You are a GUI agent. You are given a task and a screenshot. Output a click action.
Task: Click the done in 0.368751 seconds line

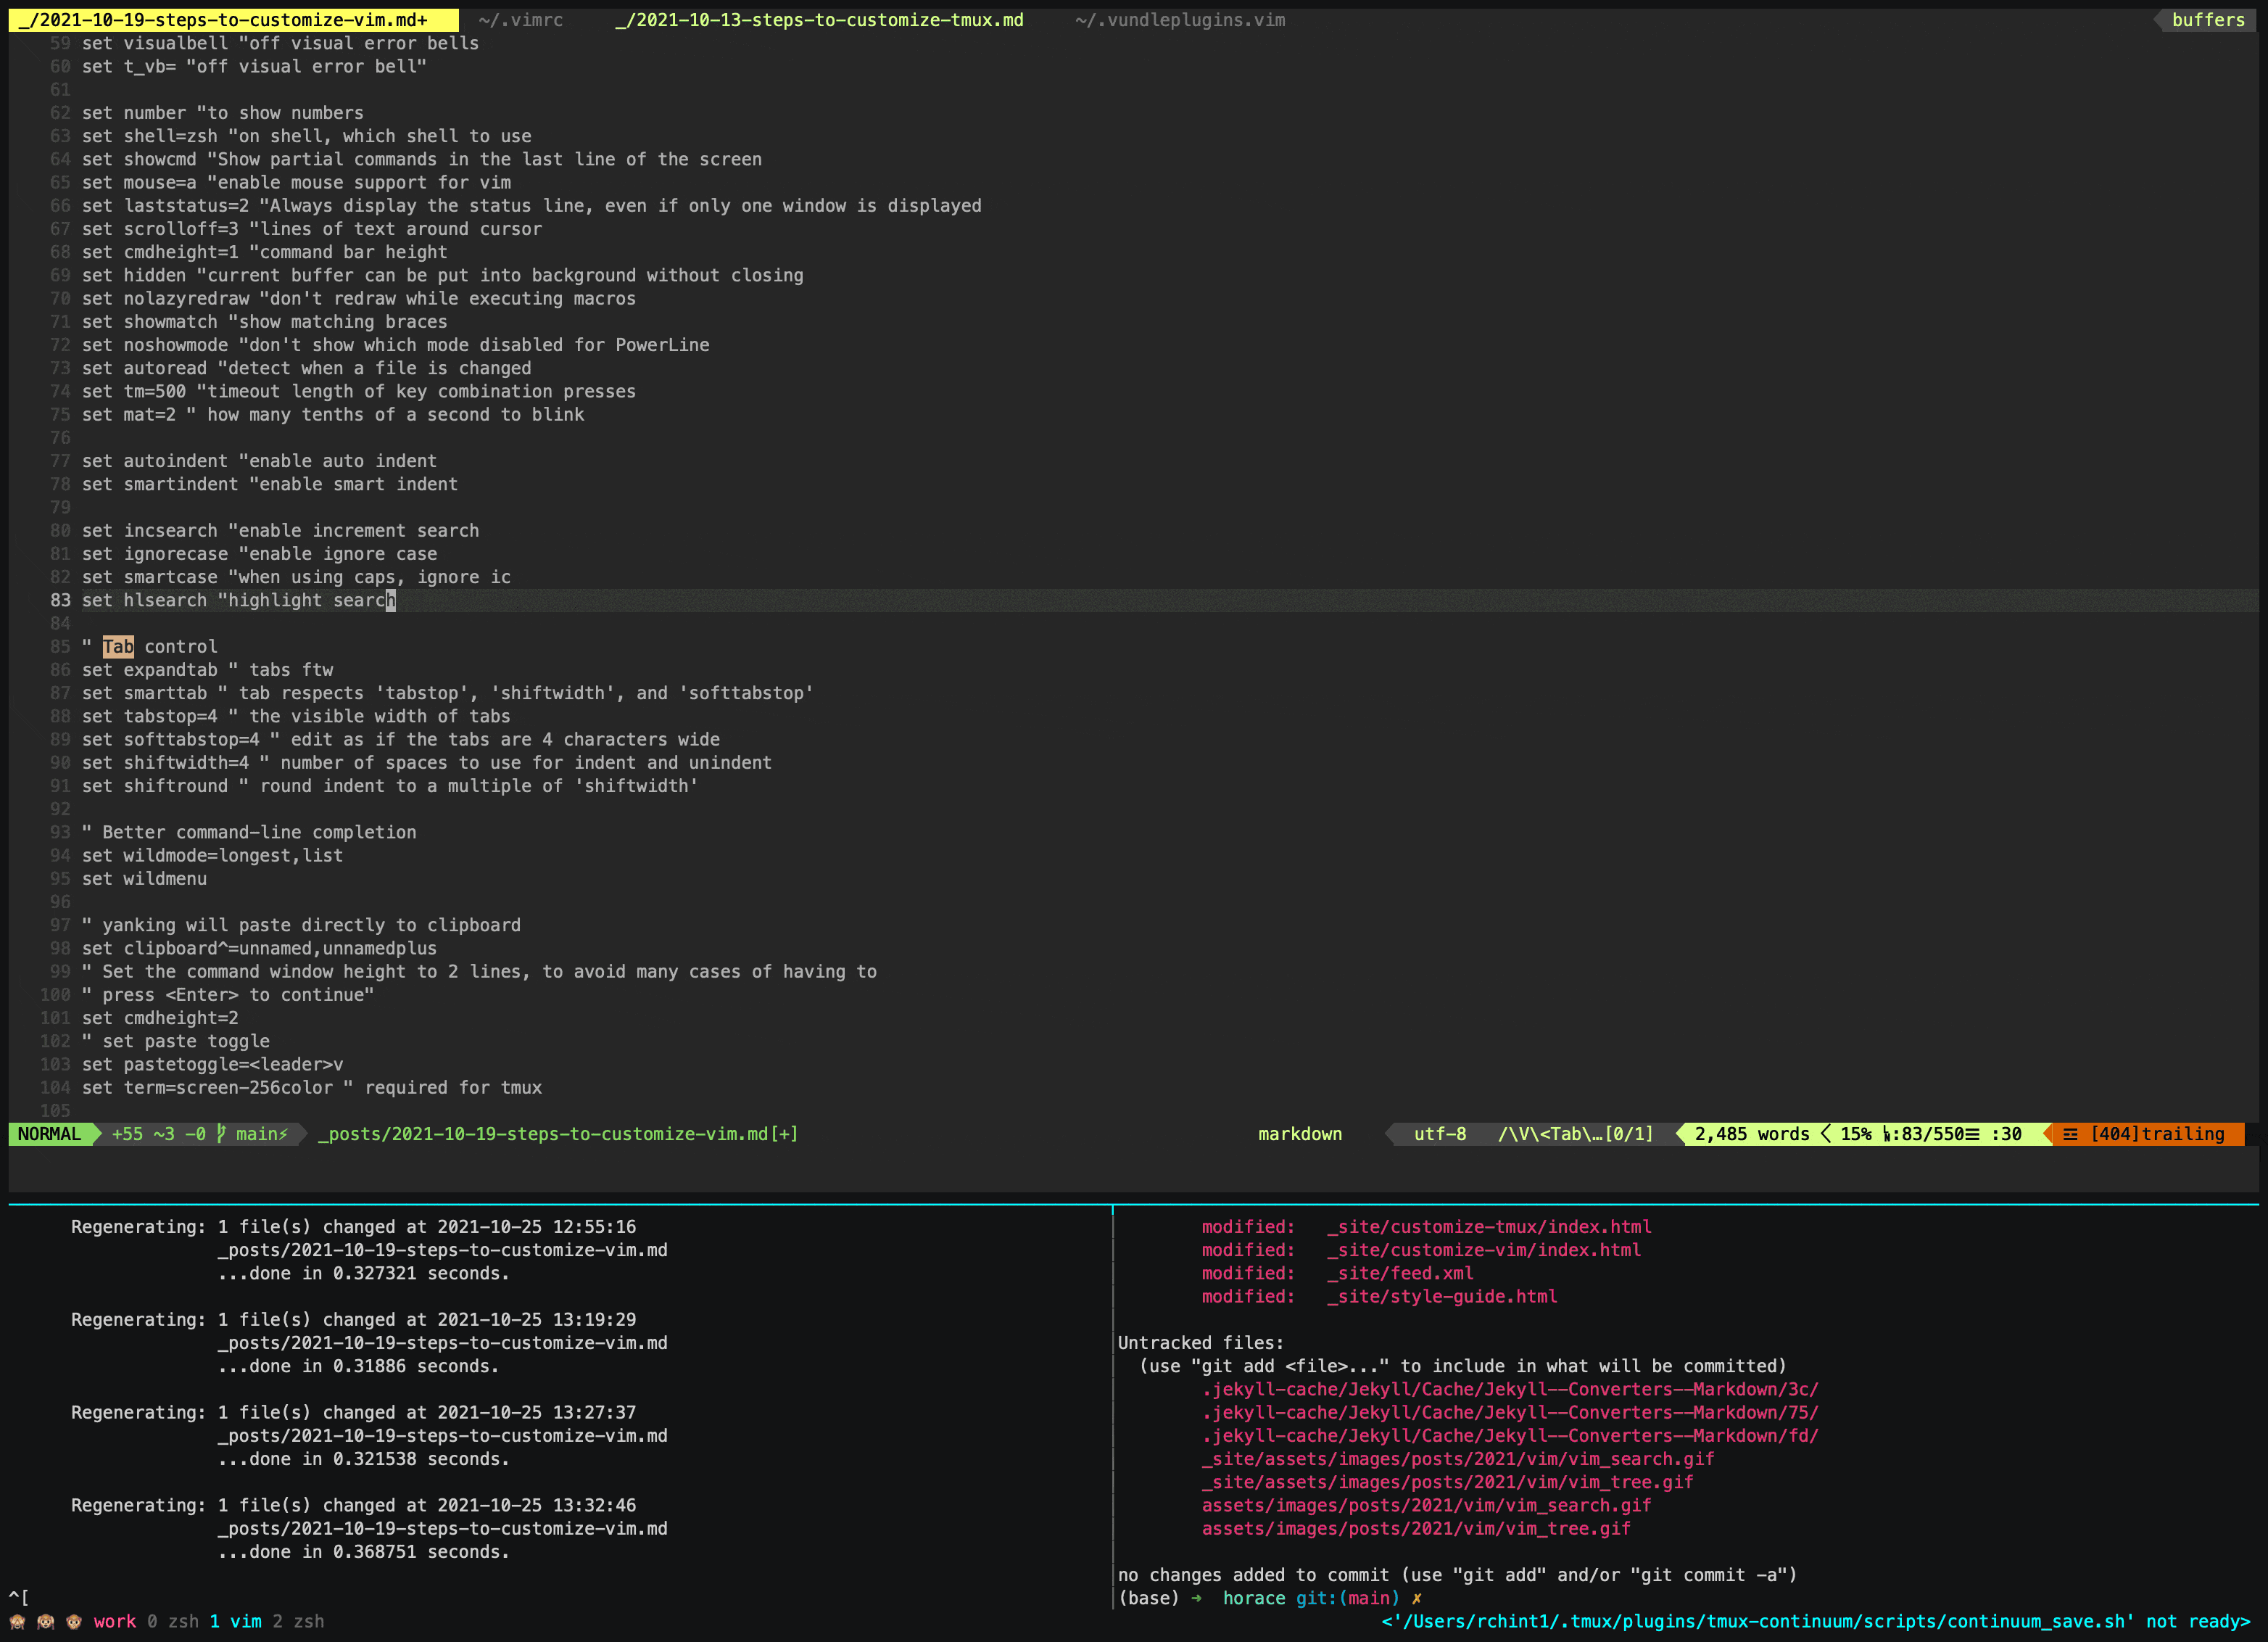tap(364, 1552)
